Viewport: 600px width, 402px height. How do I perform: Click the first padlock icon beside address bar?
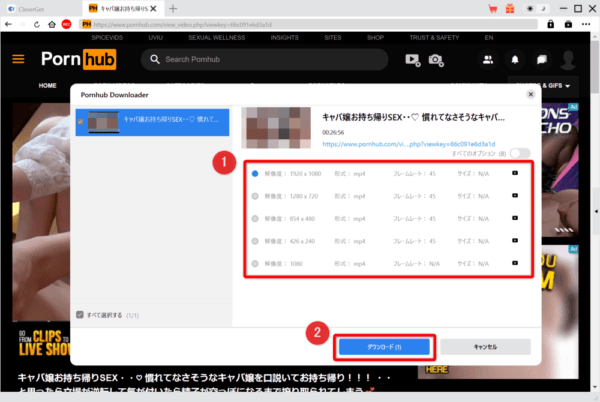(550, 24)
